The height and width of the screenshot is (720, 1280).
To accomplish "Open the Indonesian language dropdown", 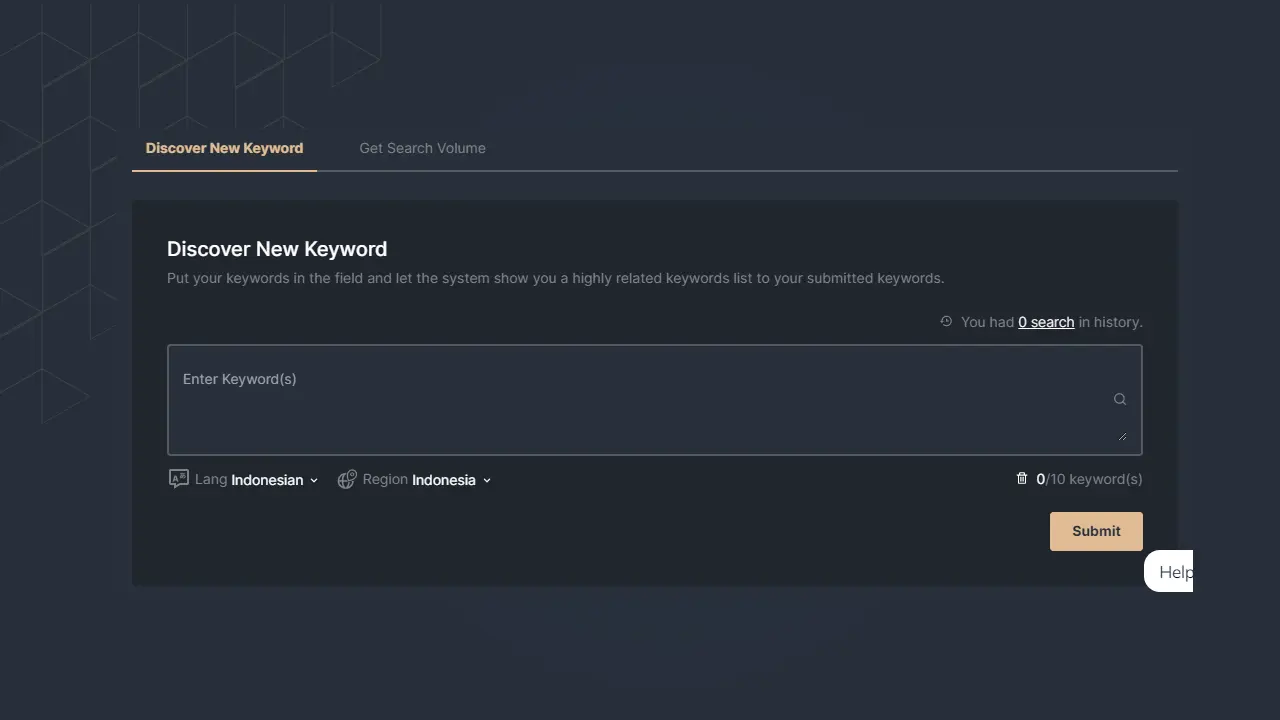I will [267, 480].
